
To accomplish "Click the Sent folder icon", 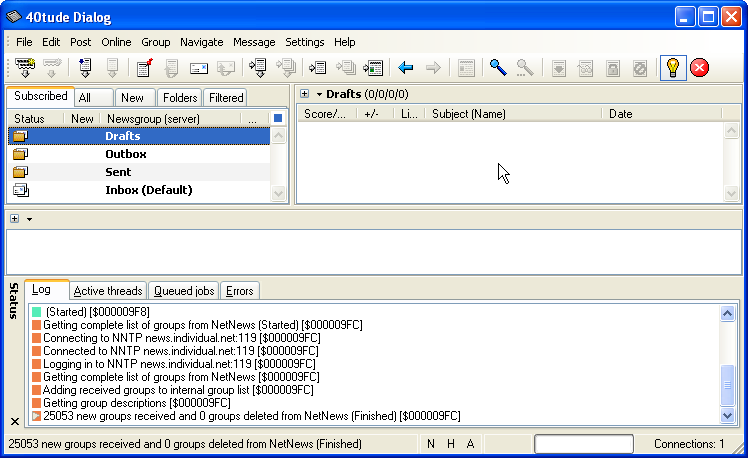I will coord(21,172).
